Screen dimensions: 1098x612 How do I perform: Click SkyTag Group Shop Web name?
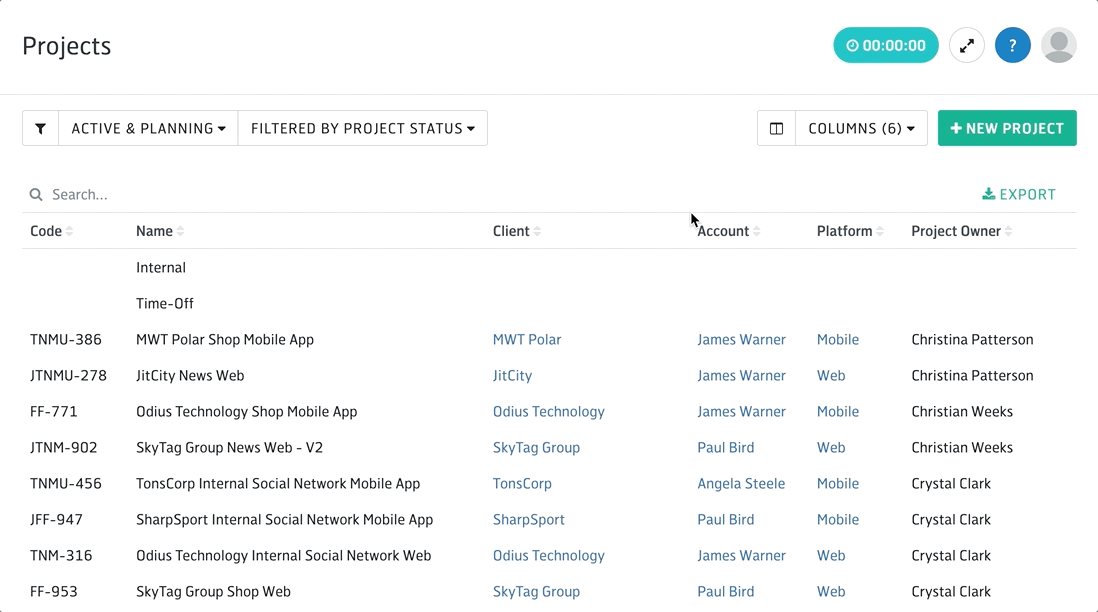click(x=213, y=592)
